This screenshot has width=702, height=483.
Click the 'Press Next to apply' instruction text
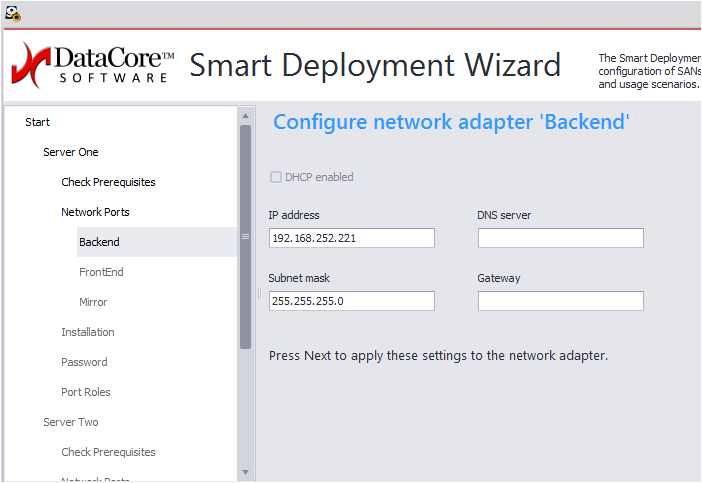tap(438, 356)
